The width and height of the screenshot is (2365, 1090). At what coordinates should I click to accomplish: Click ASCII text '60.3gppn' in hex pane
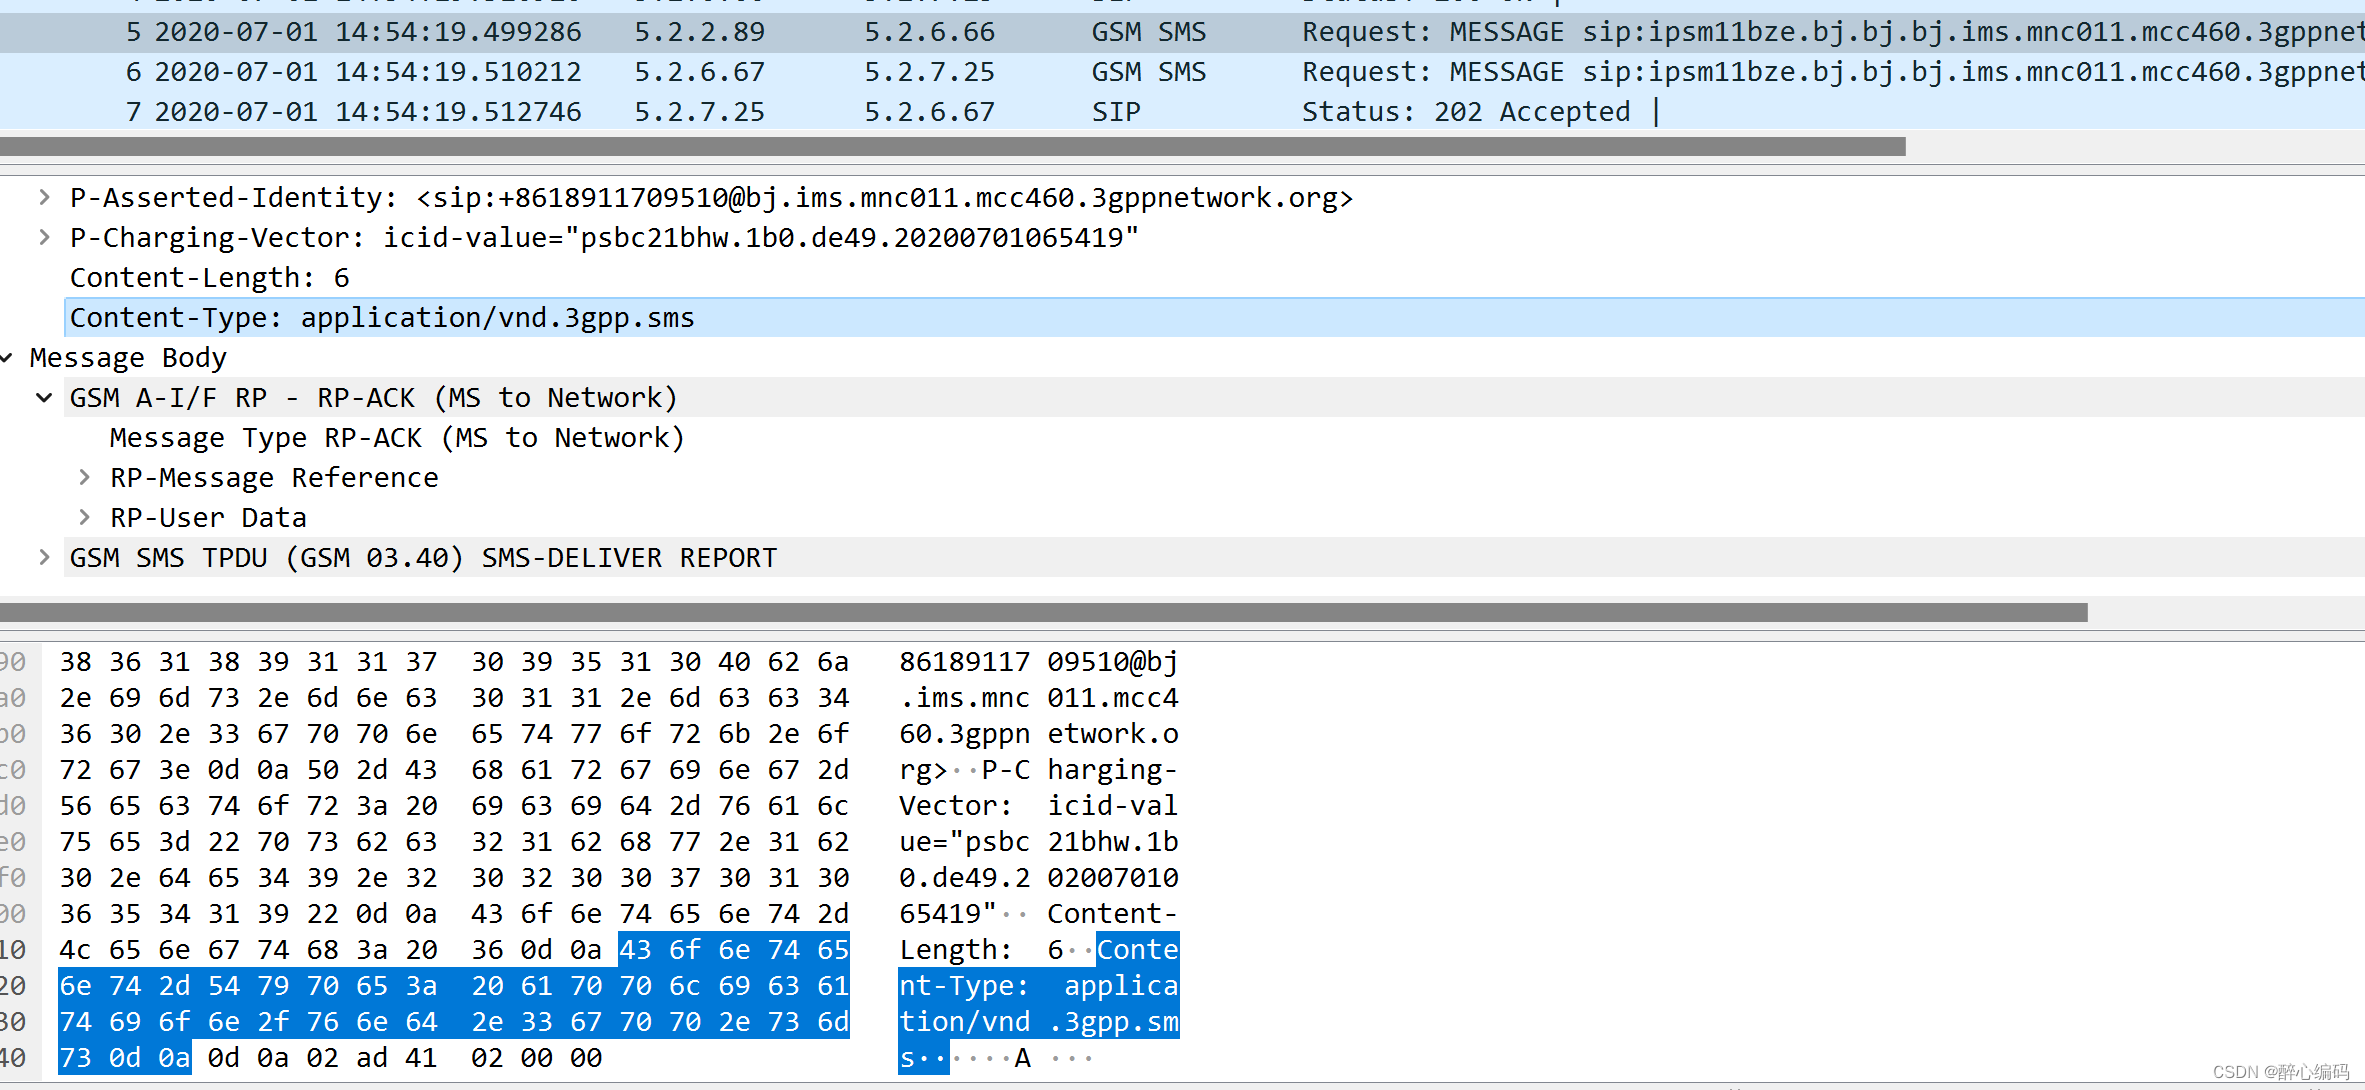tap(964, 733)
